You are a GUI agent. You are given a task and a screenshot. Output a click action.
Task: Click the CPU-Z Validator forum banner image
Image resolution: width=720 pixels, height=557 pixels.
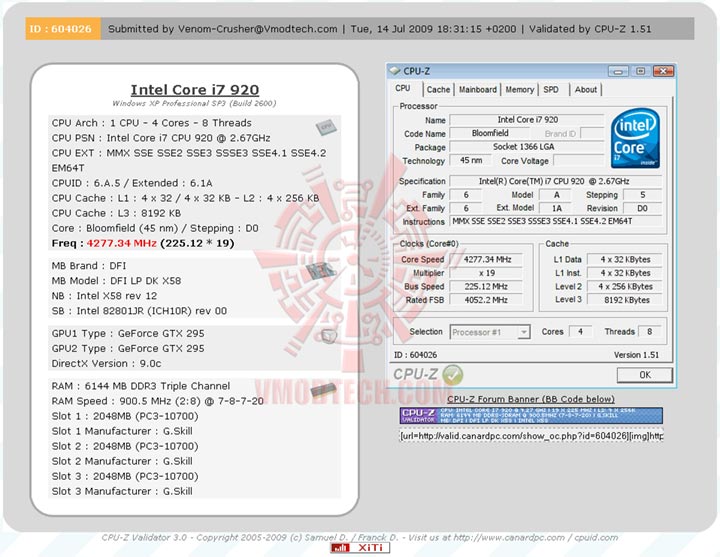tap(531, 416)
